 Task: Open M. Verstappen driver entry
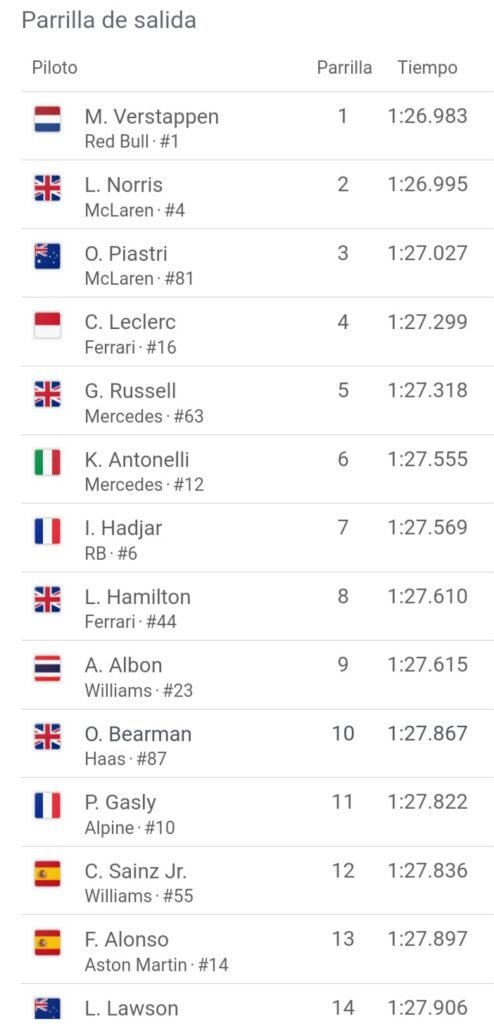tap(257, 126)
